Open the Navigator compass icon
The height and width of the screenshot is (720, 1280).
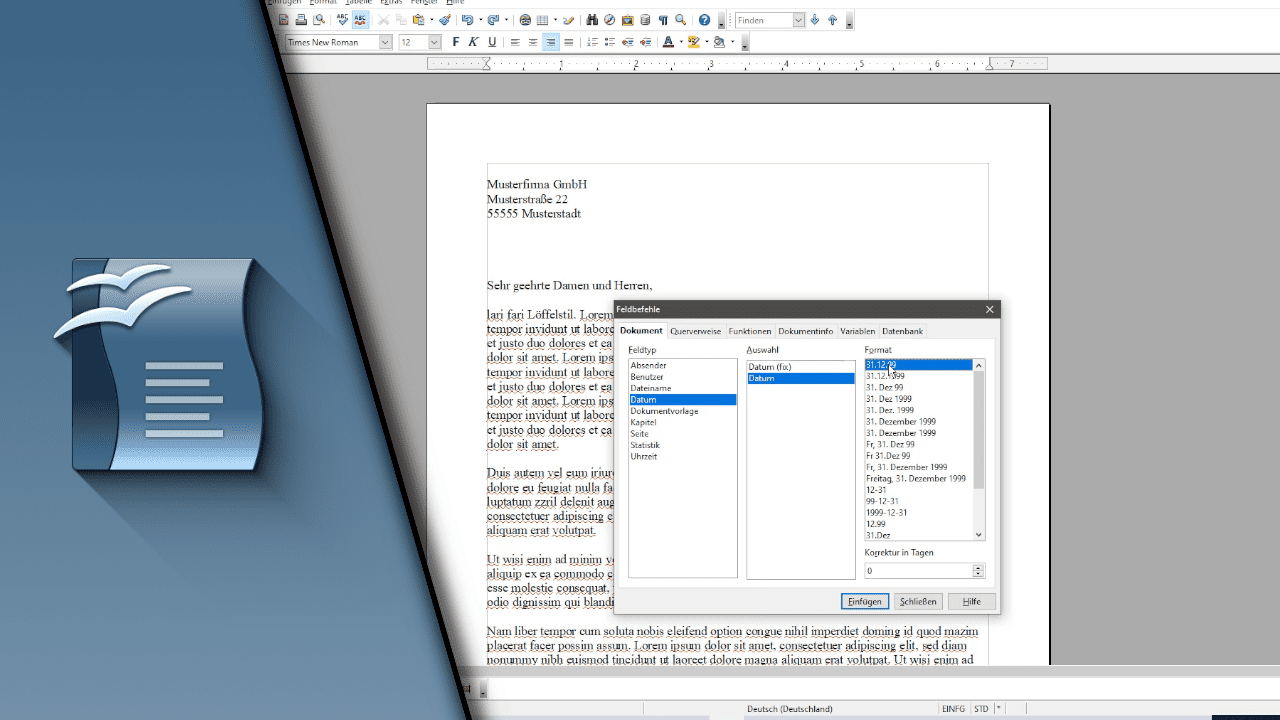(609, 19)
